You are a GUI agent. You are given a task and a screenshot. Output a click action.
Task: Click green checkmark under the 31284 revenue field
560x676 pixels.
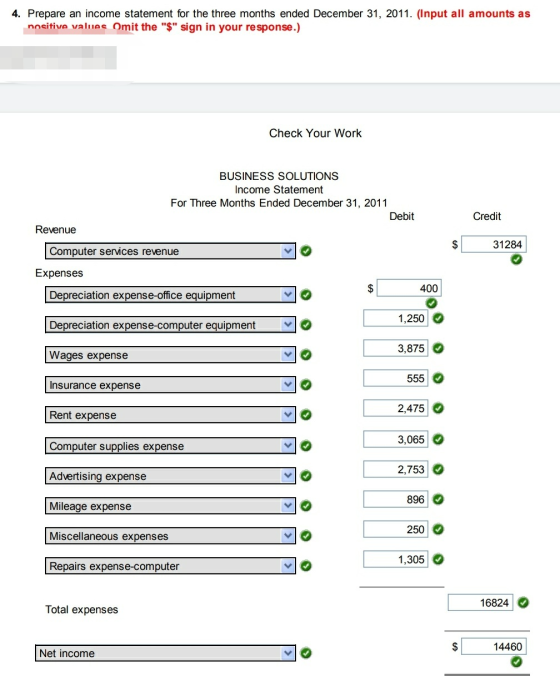pyautogui.click(x=516, y=260)
